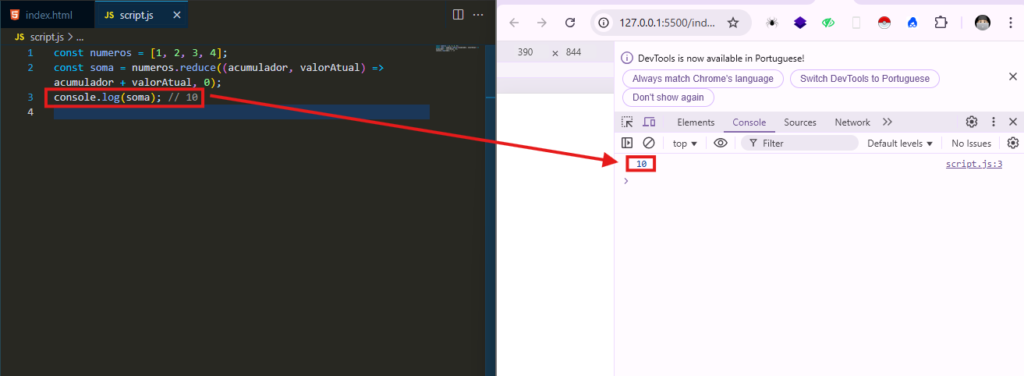Close the DevTools panel
The image size is (1024, 376).
click(1013, 122)
